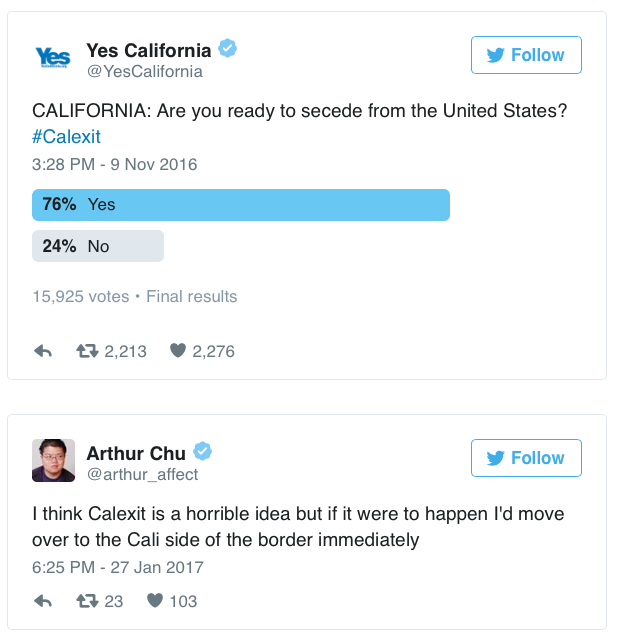Click the Arthur Chu display name

tap(136, 453)
